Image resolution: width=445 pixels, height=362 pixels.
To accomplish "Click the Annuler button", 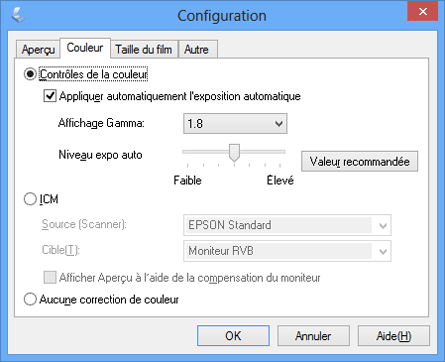I will (313, 336).
